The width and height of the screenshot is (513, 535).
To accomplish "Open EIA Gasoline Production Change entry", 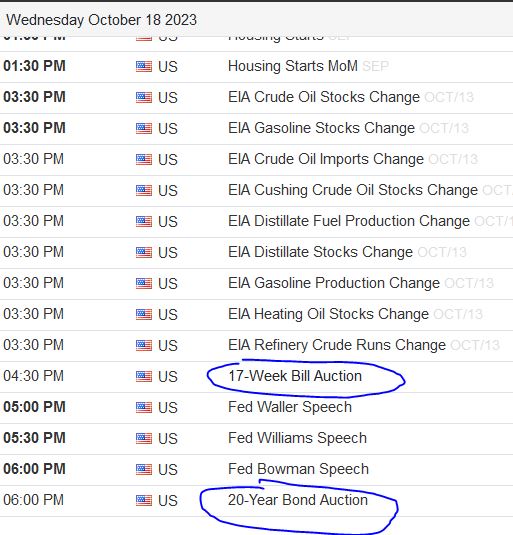I will coord(334,283).
